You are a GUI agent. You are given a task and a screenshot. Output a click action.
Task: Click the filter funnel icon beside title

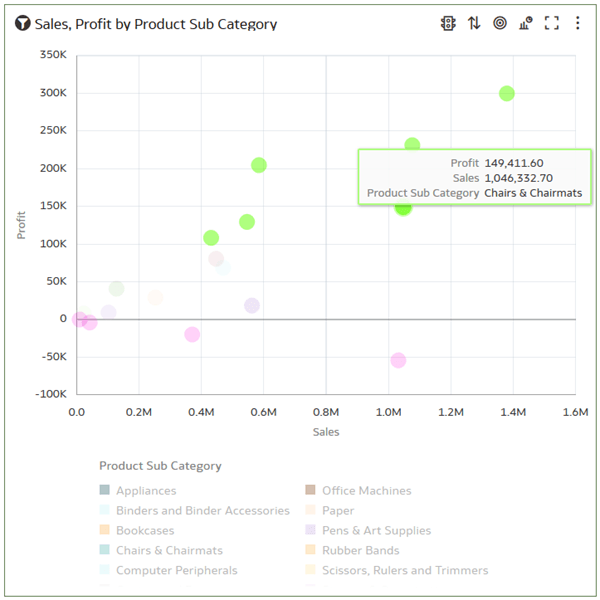(x=23, y=23)
